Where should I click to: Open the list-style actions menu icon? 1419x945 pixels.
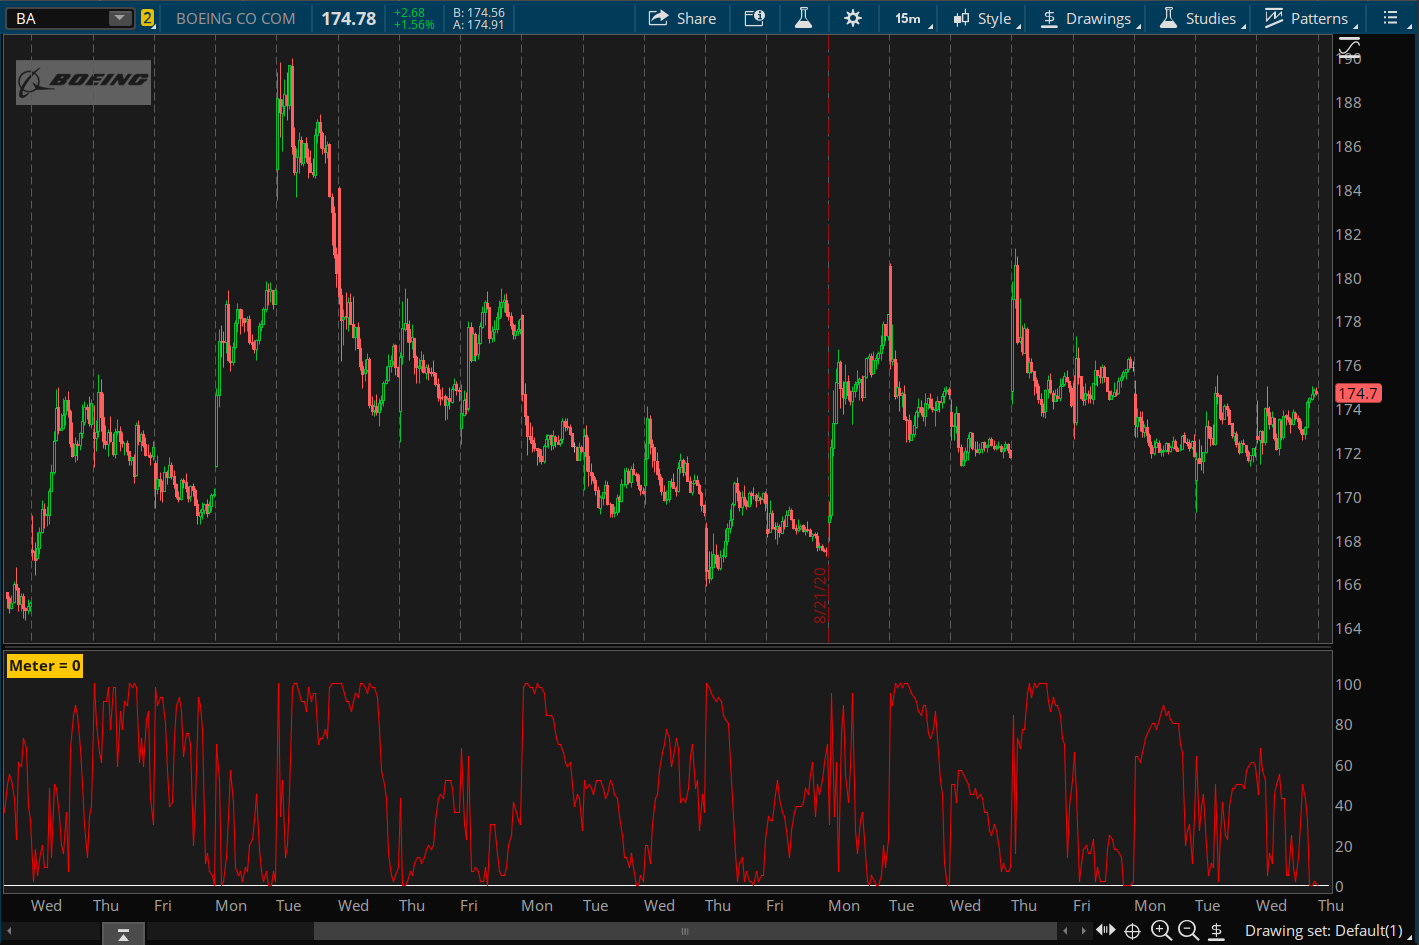tap(1390, 18)
